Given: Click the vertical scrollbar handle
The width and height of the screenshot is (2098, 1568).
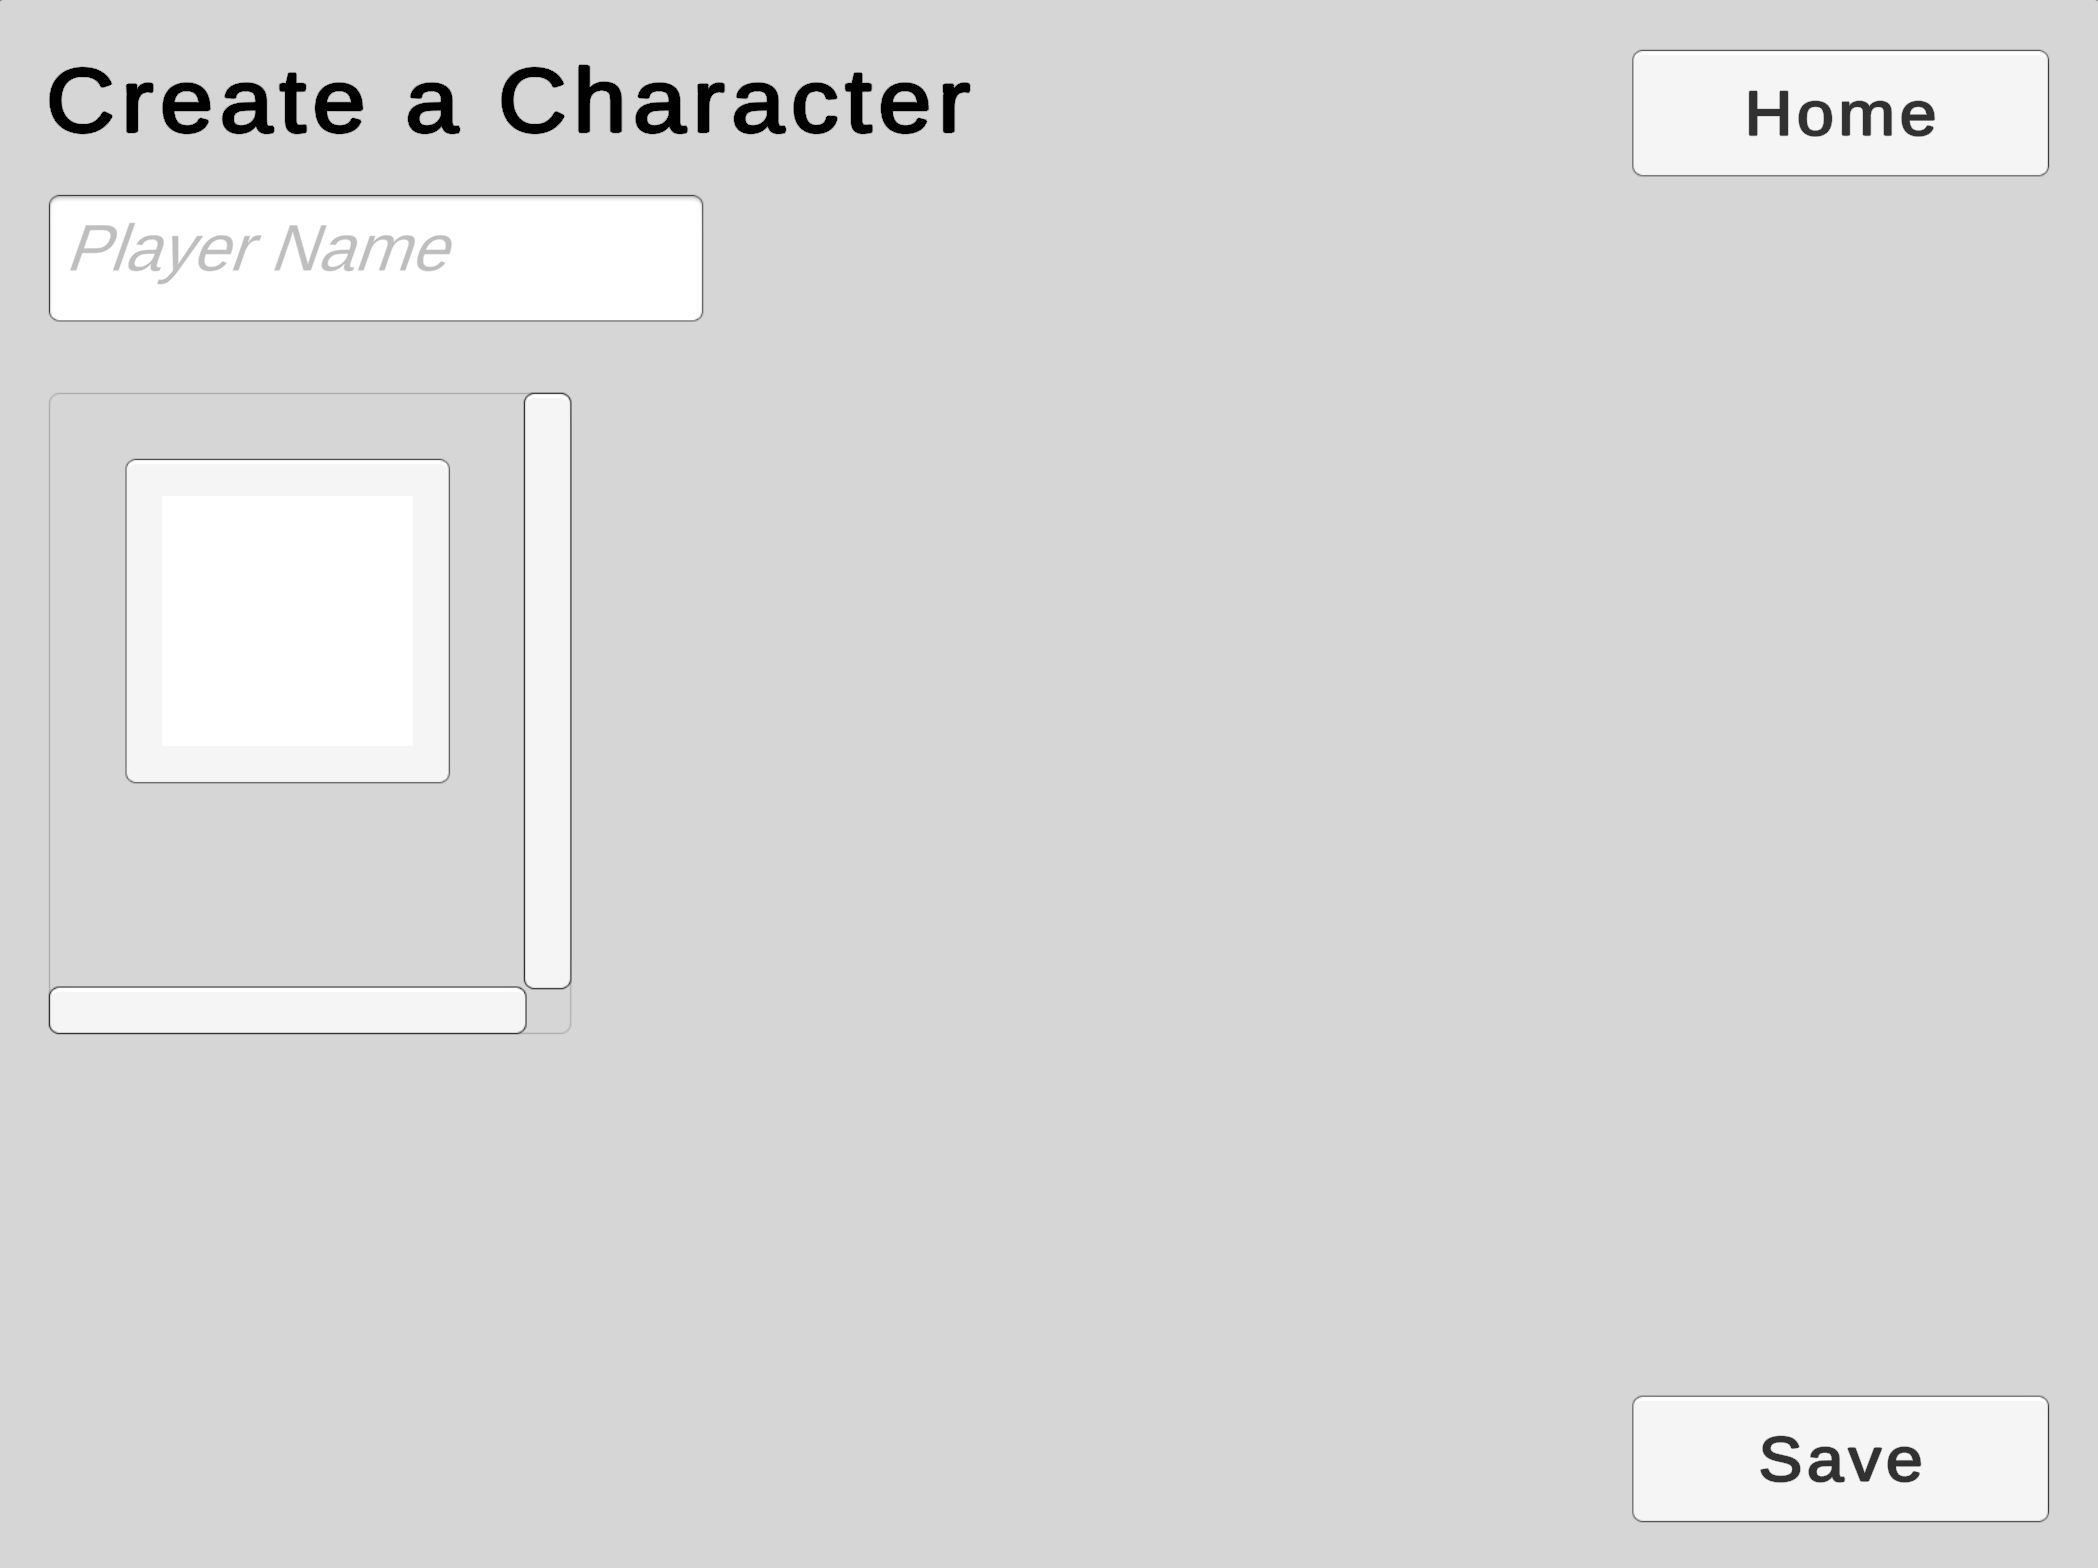Looking at the screenshot, I should click(547, 690).
